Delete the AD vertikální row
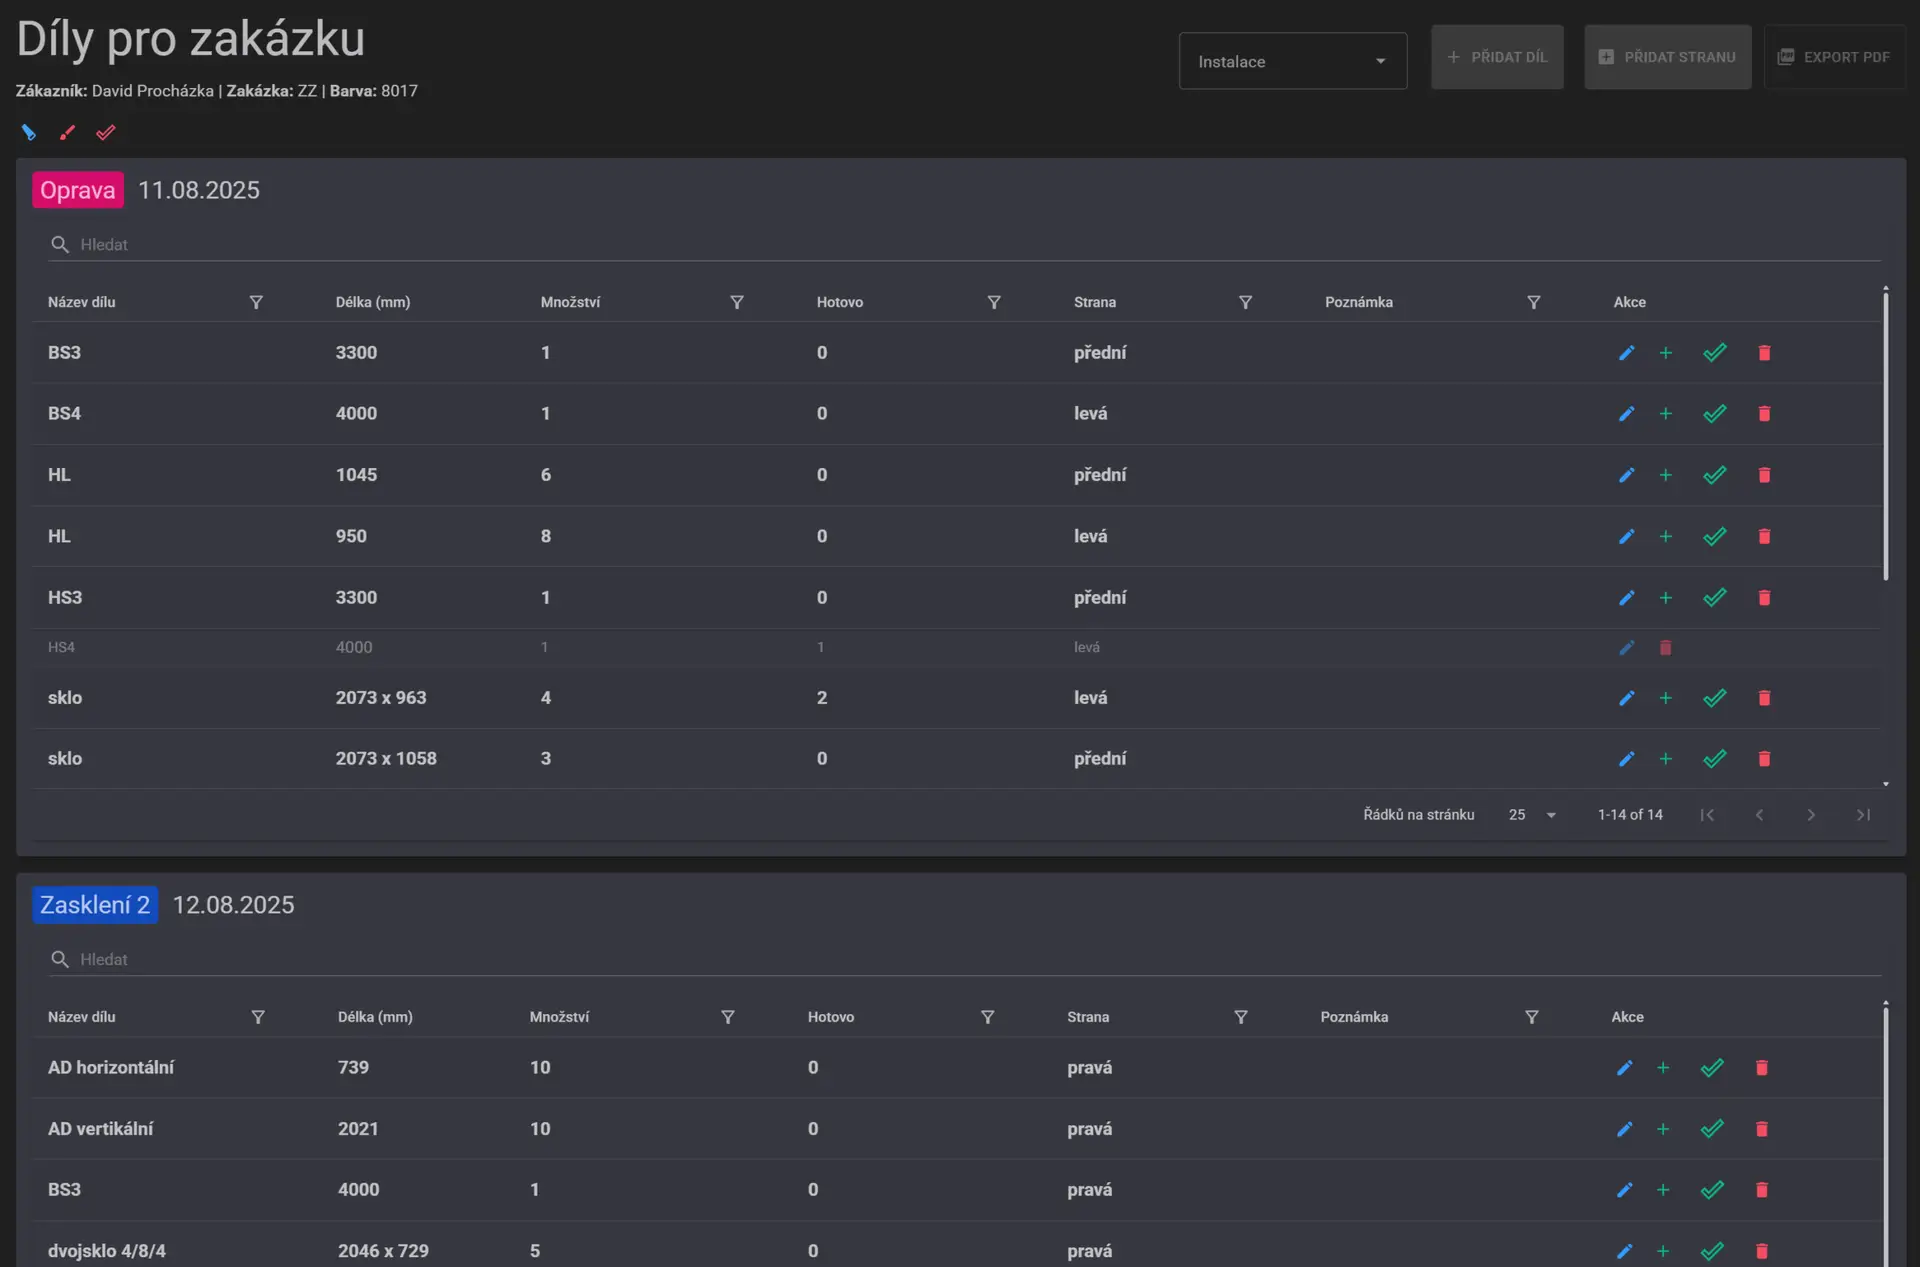This screenshot has height=1267, width=1920. (1761, 1129)
